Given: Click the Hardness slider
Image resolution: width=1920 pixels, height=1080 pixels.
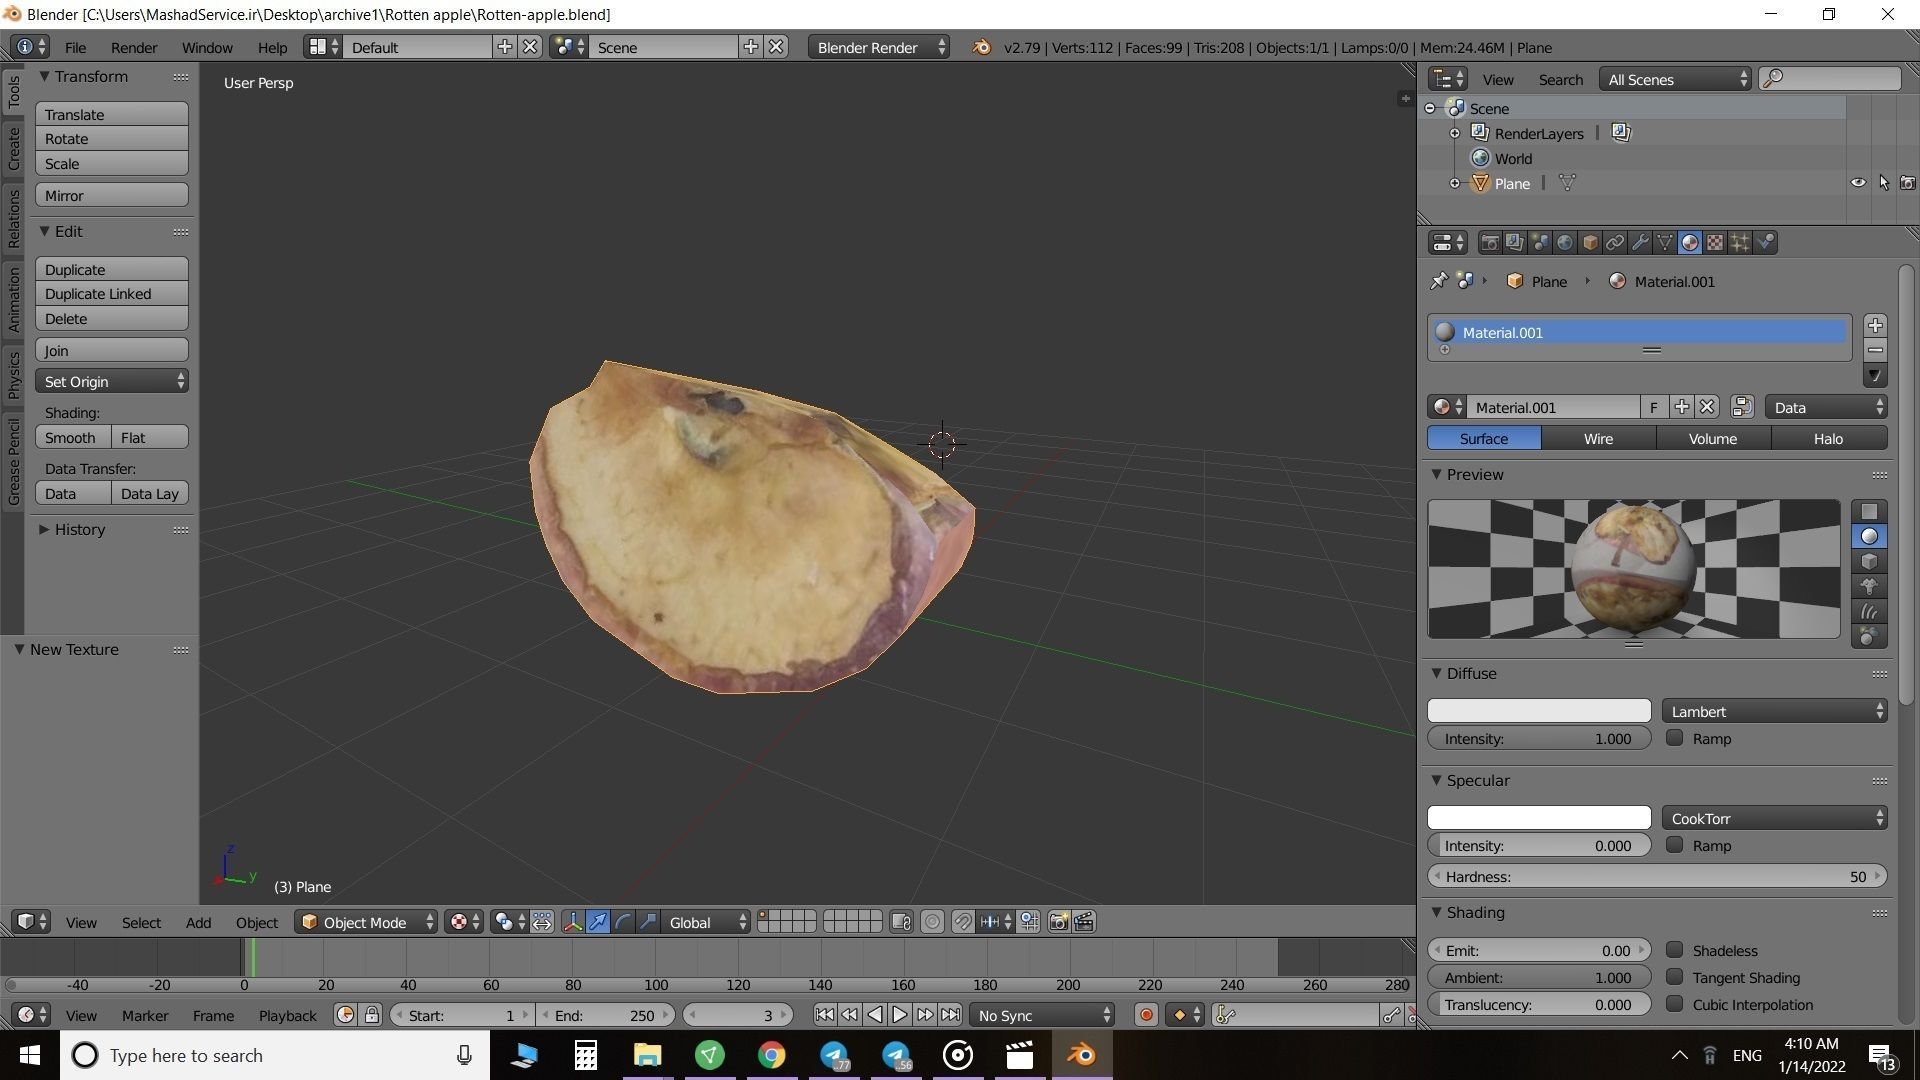Looking at the screenshot, I should point(1657,876).
